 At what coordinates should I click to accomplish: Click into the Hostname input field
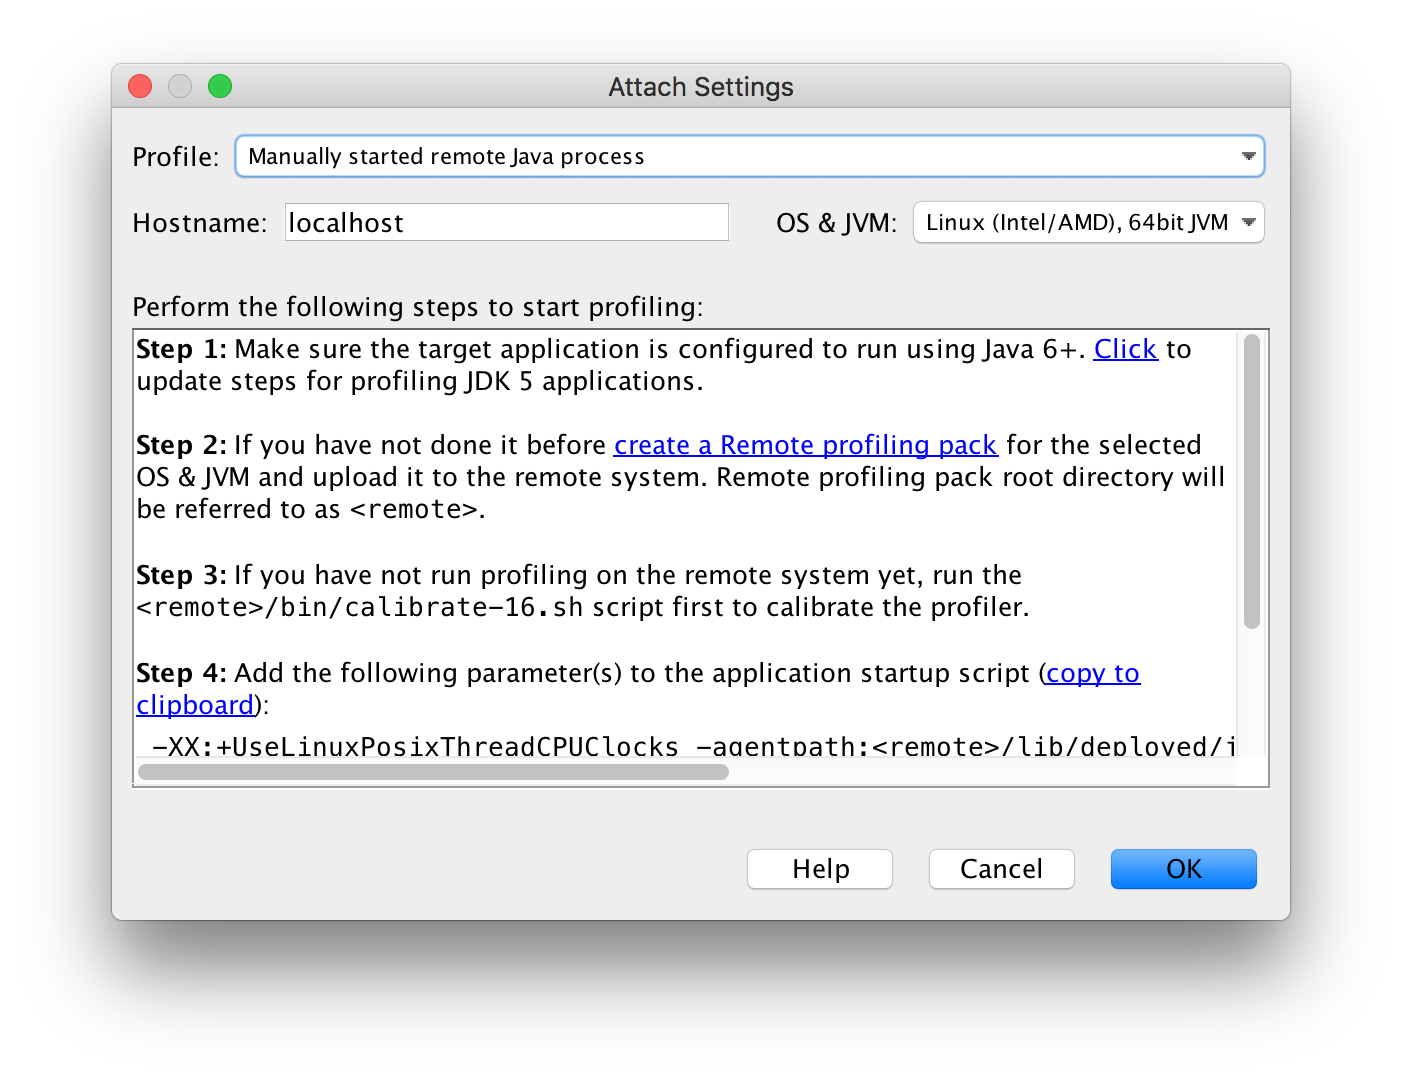(x=507, y=222)
